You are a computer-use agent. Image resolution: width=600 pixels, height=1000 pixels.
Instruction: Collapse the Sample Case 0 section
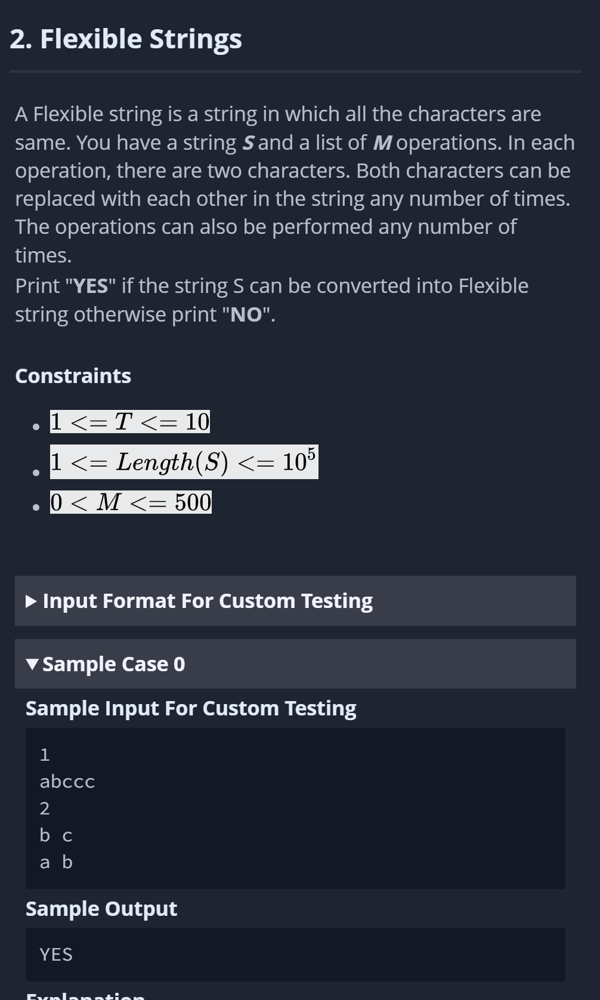pos(295,664)
